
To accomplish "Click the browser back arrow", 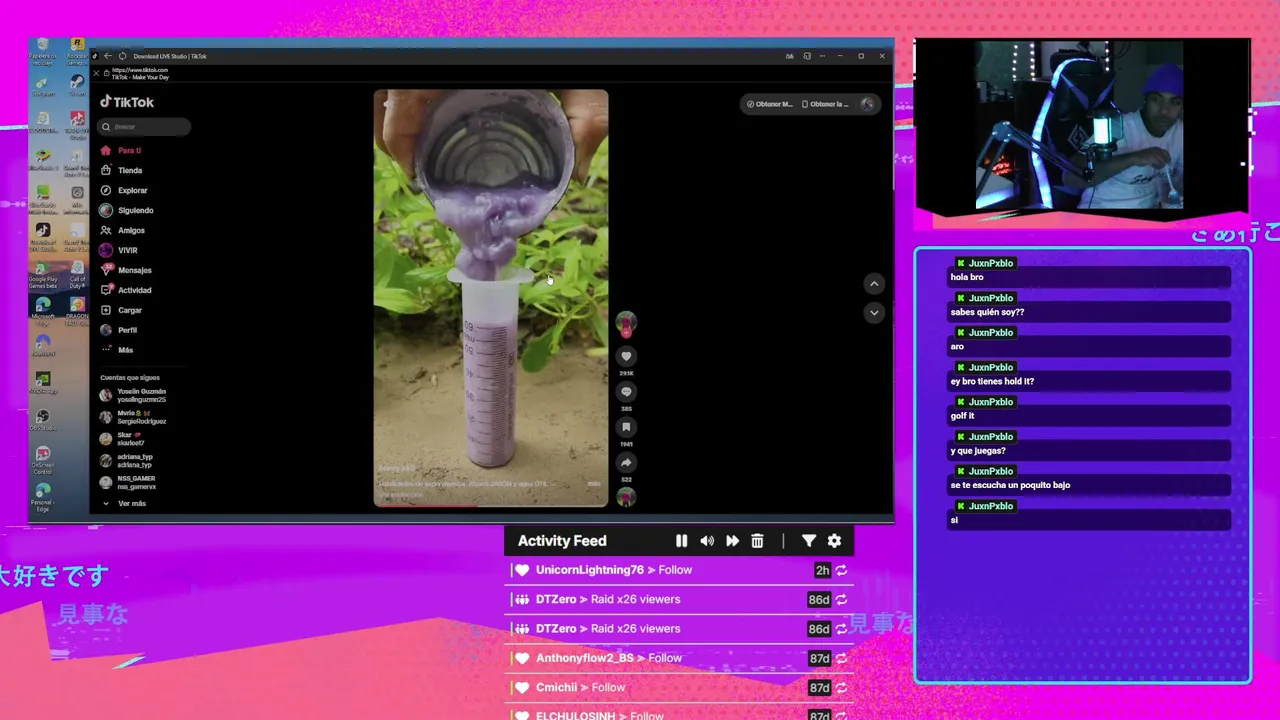I will point(108,56).
